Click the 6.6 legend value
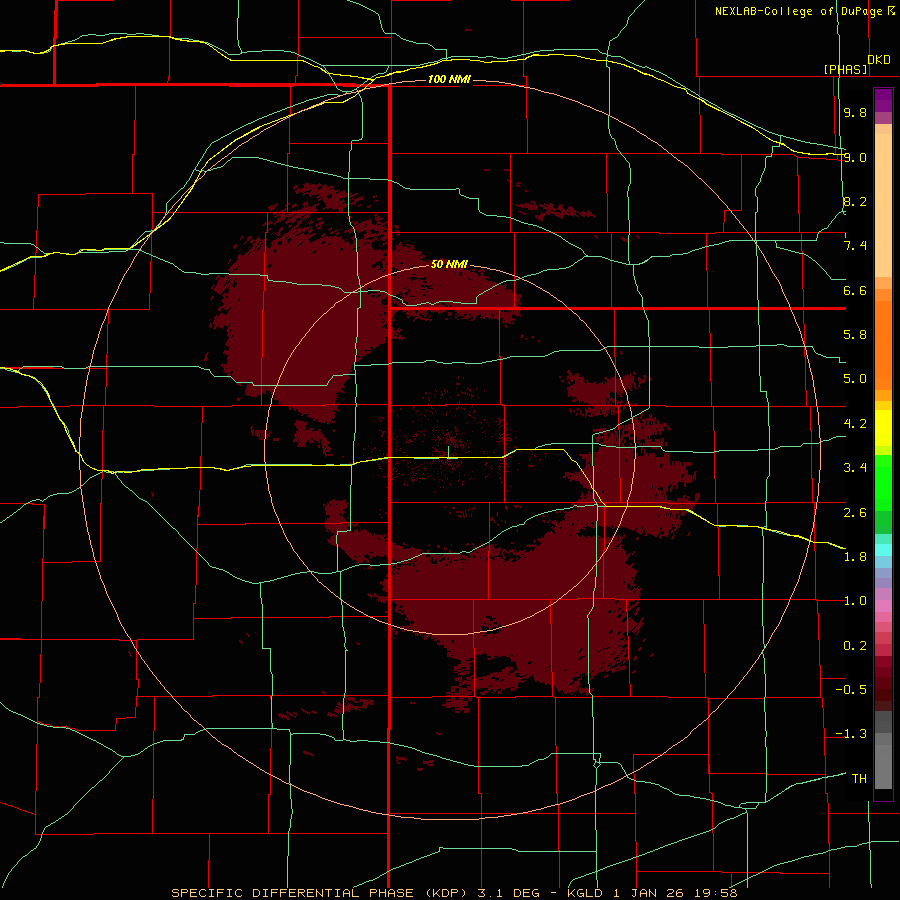Image resolution: width=900 pixels, height=900 pixels. 855,290
